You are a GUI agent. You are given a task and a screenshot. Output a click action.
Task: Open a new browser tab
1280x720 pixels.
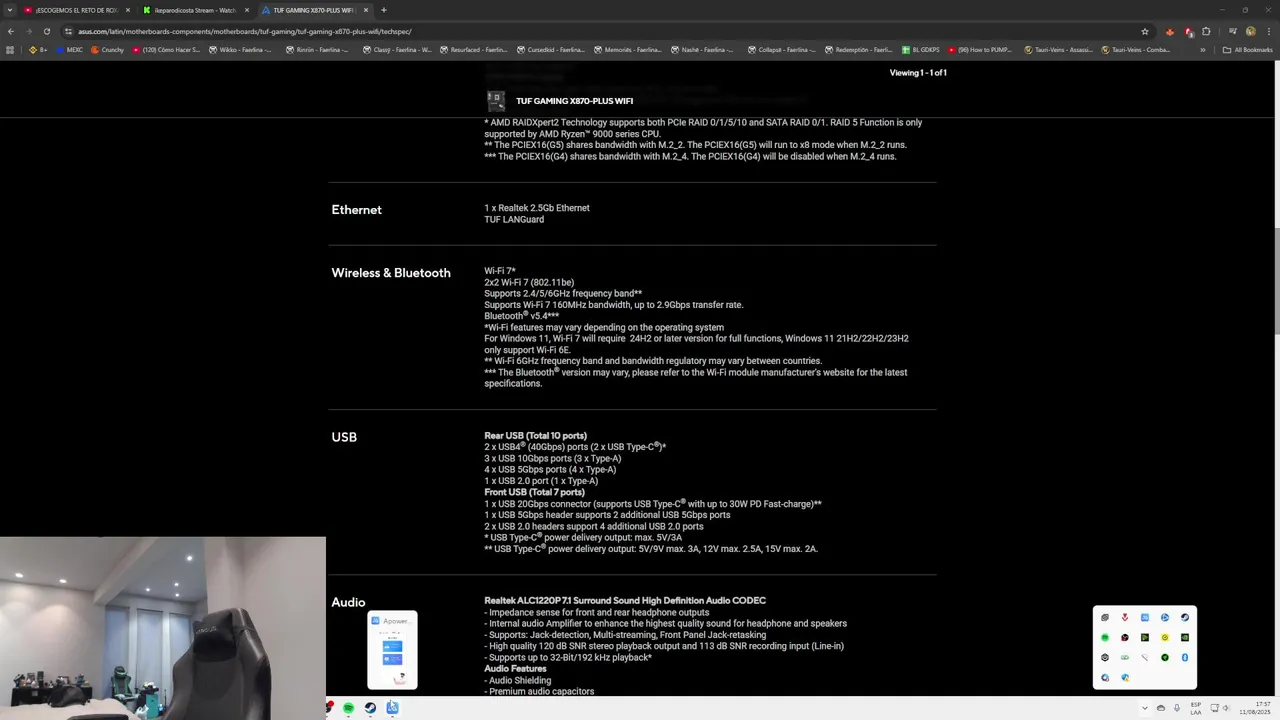384,10
